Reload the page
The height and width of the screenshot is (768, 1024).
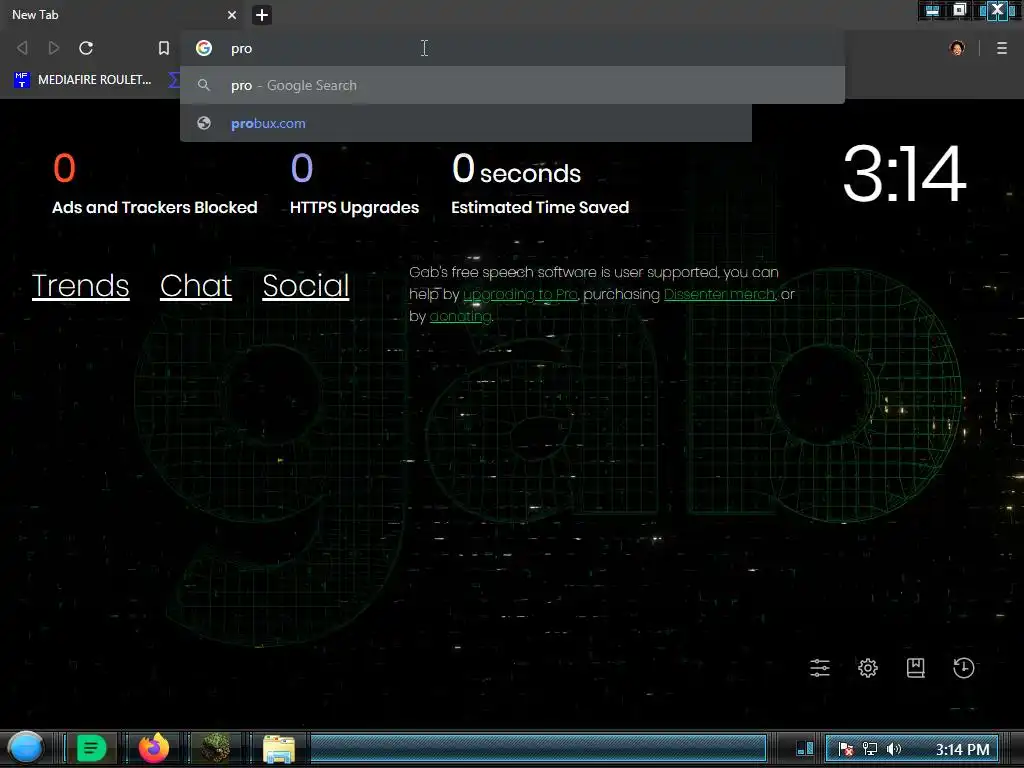86,48
